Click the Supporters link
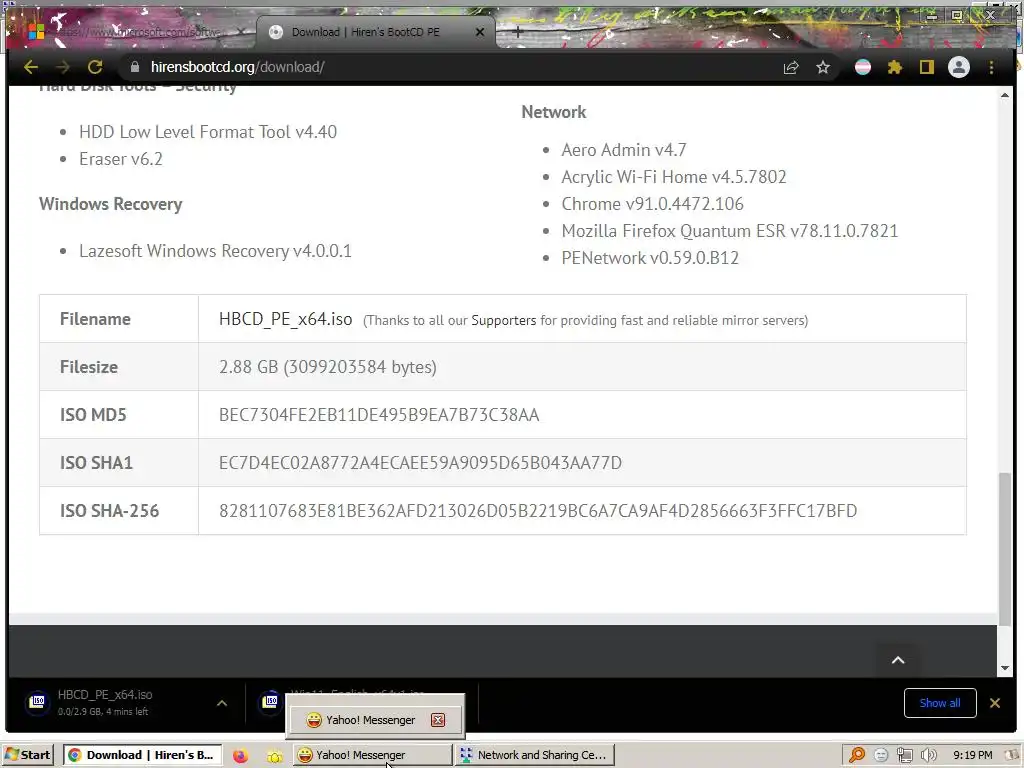1024x768 pixels. coord(504,320)
